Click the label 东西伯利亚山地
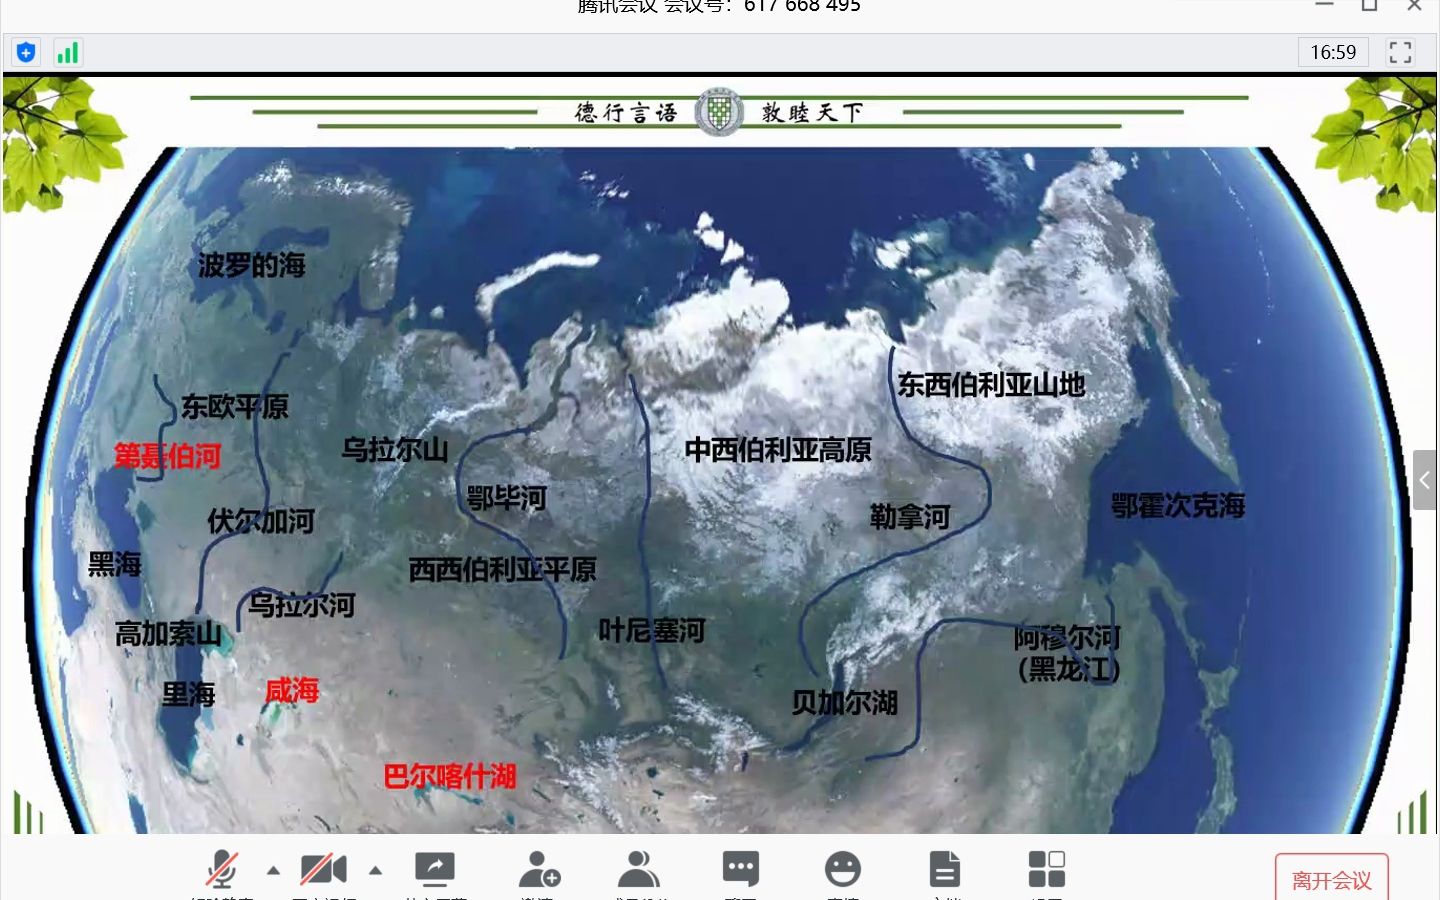 pos(991,385)
